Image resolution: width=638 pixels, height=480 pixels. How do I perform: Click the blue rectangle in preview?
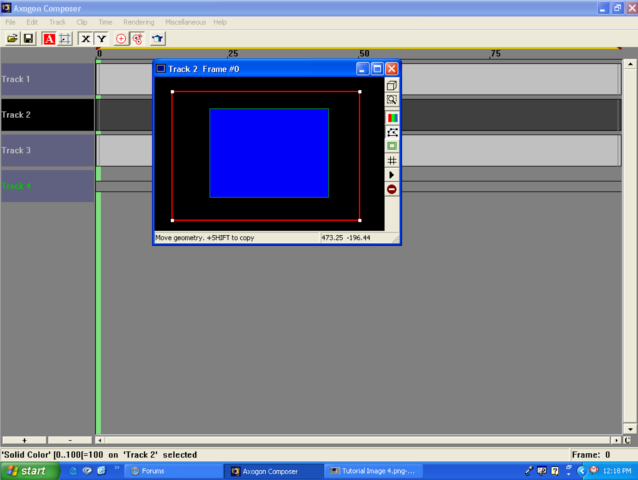click(269, 153)
